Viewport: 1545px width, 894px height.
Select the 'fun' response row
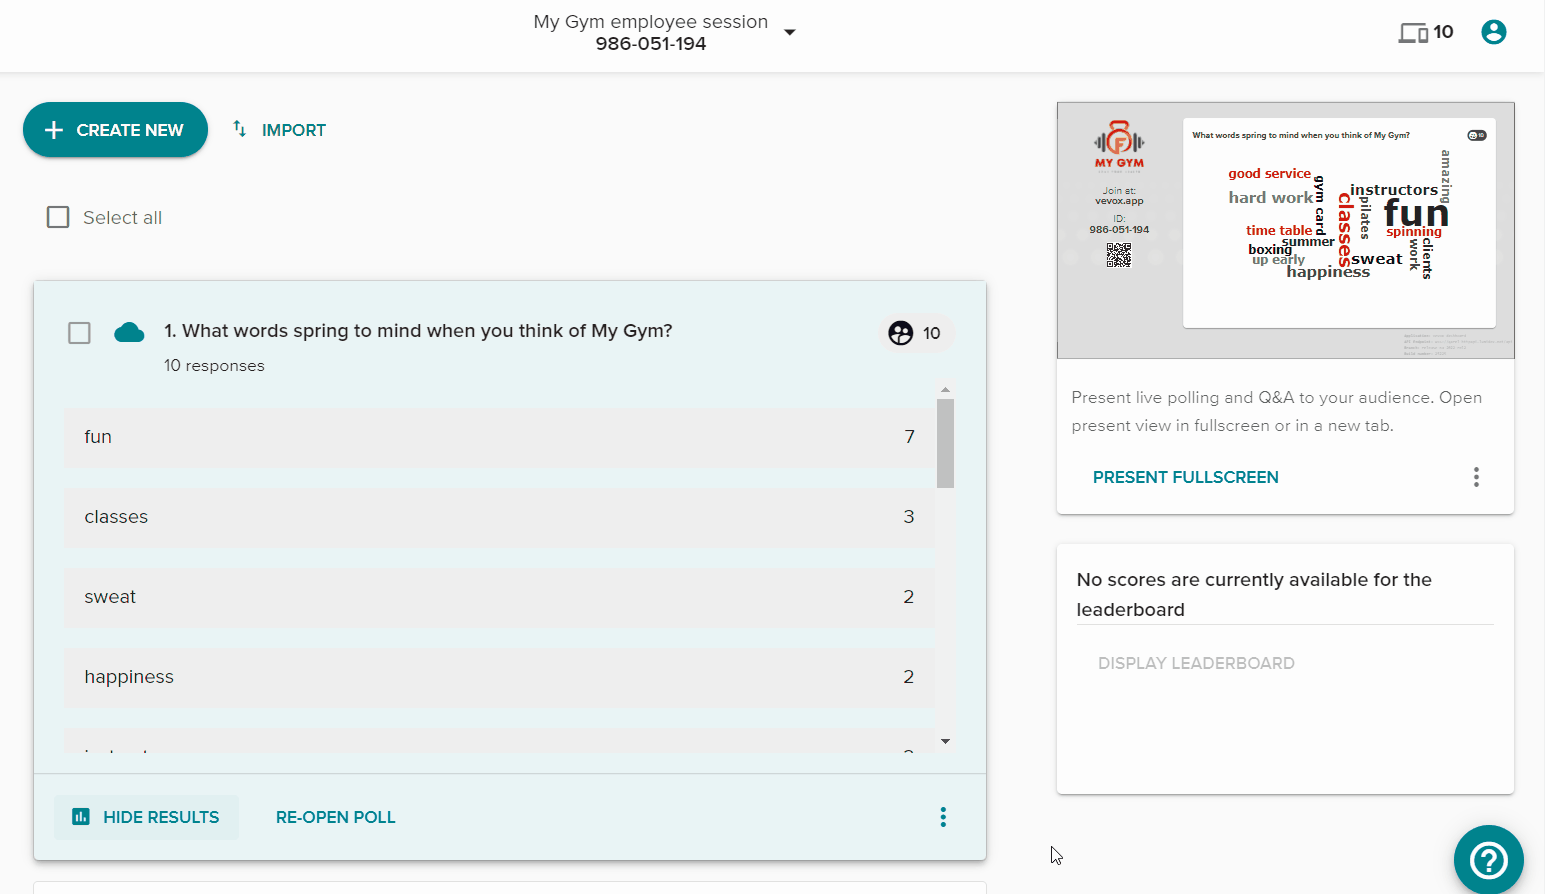point(499,437)
